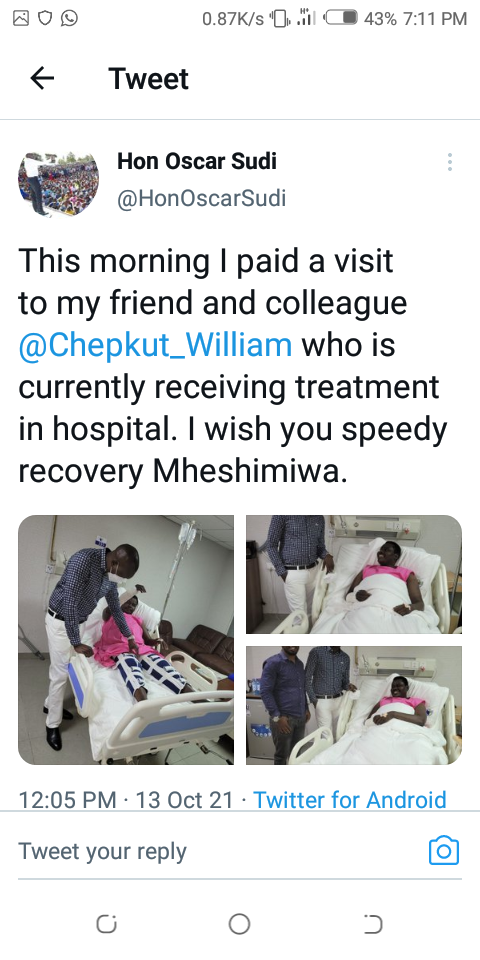Screen dimensions: 480x960
Task: Tap the shield icon in status bar
Action: tap(45, 18)
